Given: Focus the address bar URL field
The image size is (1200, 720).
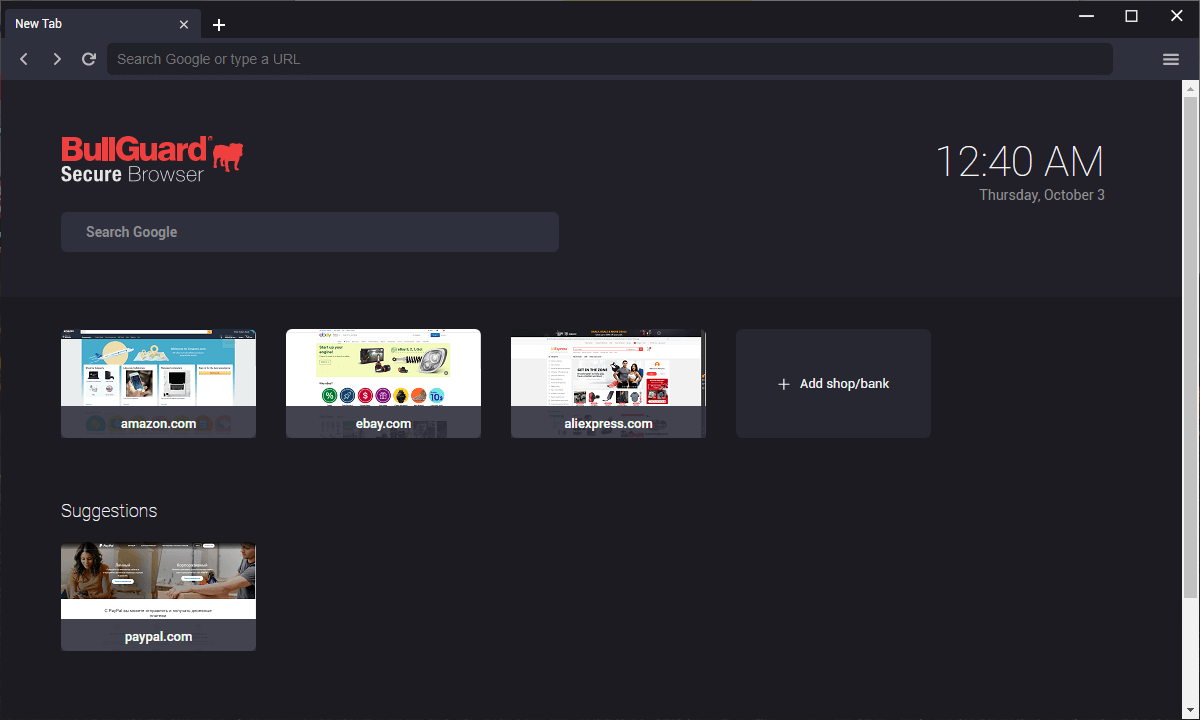Looking at the screenshot, I should (x=610, y=59).
